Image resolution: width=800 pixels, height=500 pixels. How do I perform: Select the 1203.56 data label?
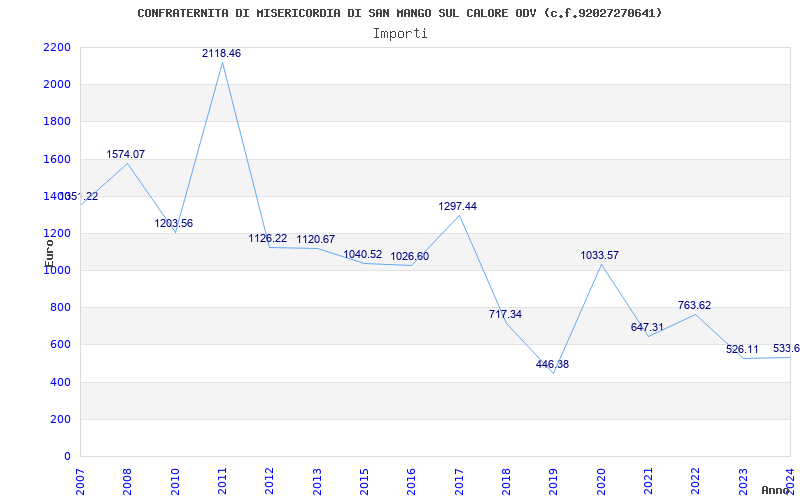(x=173, y=223)
